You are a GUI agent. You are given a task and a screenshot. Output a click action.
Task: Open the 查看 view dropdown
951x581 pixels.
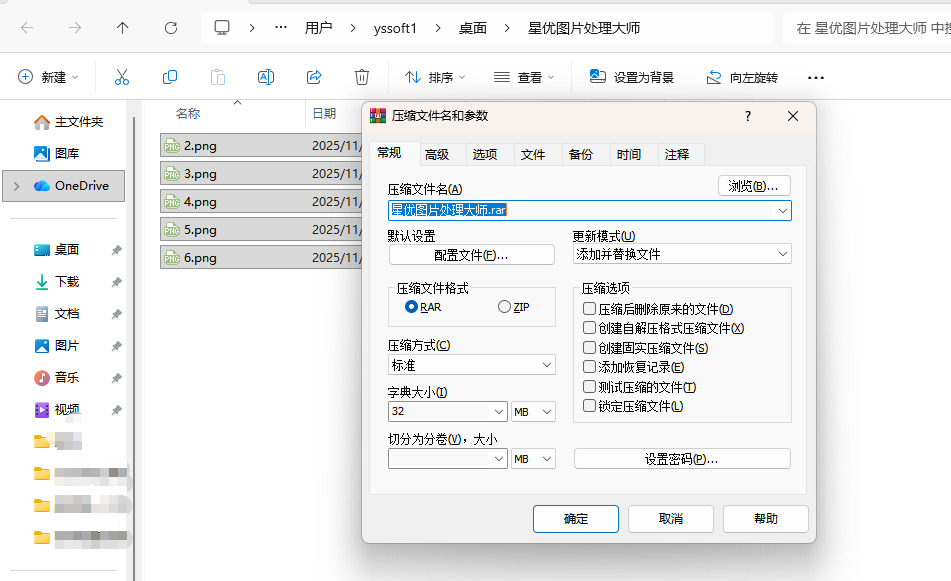click(524, 77)
